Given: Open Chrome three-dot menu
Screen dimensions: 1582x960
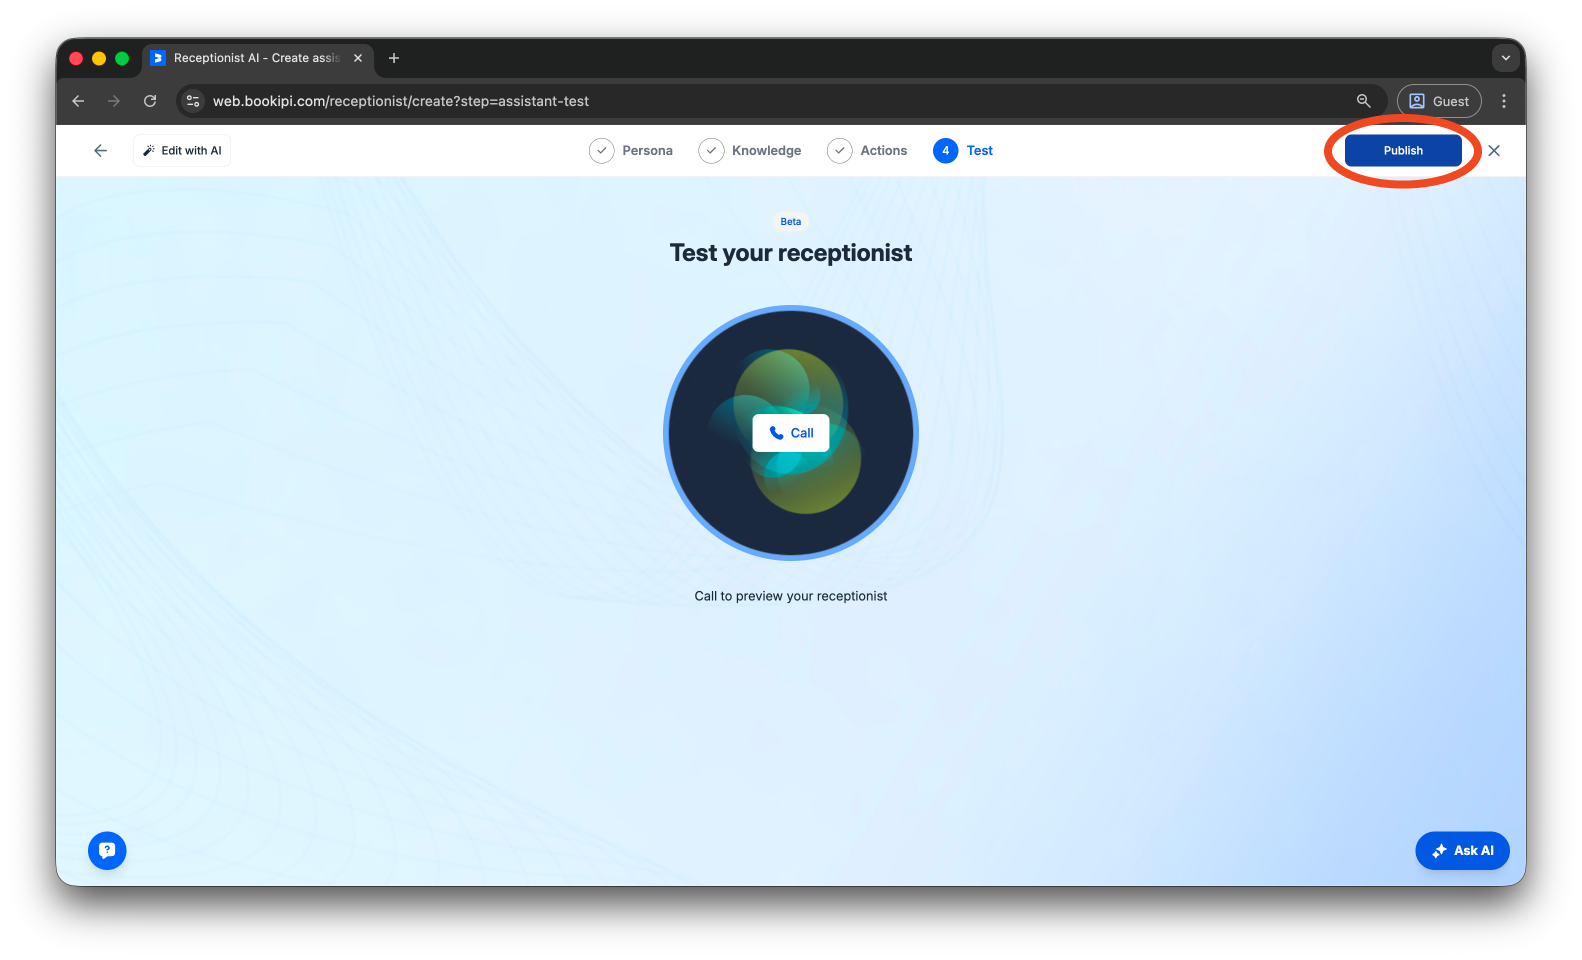Looking at the screenshot, I should coord(1504,101).
